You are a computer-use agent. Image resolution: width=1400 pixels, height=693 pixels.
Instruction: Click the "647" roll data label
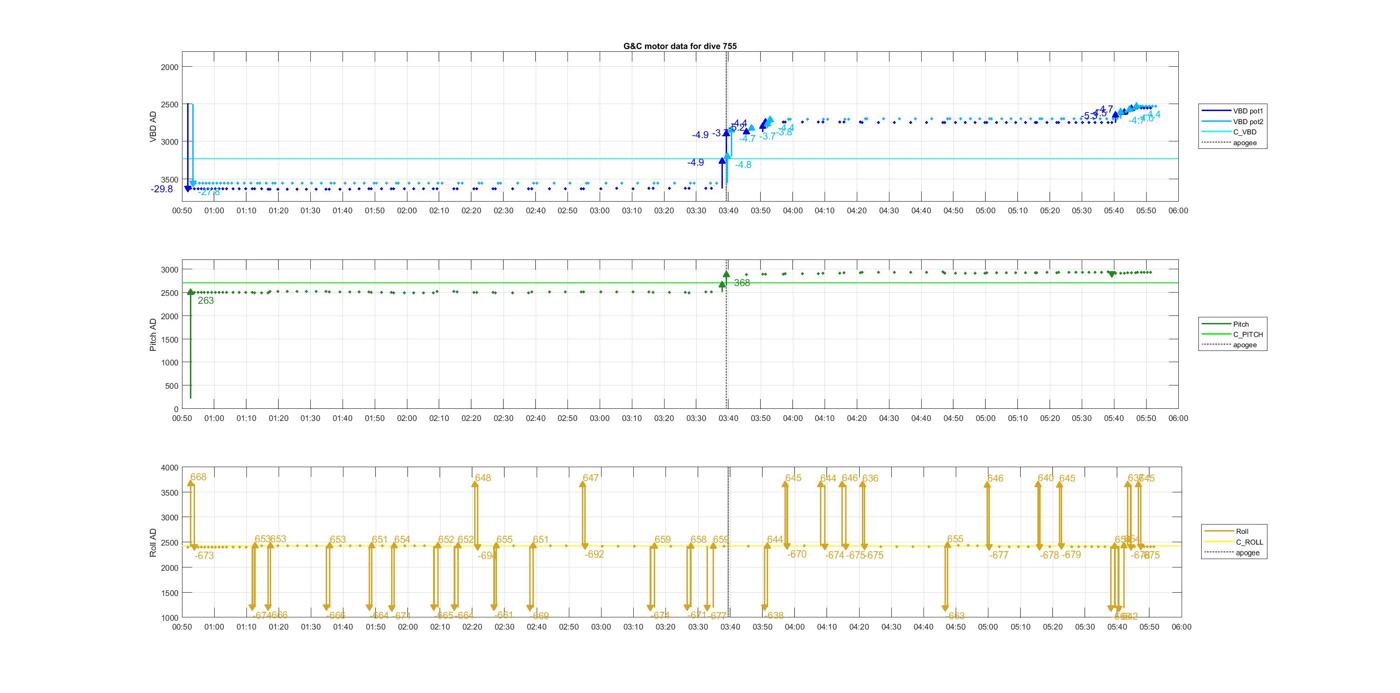590,478
